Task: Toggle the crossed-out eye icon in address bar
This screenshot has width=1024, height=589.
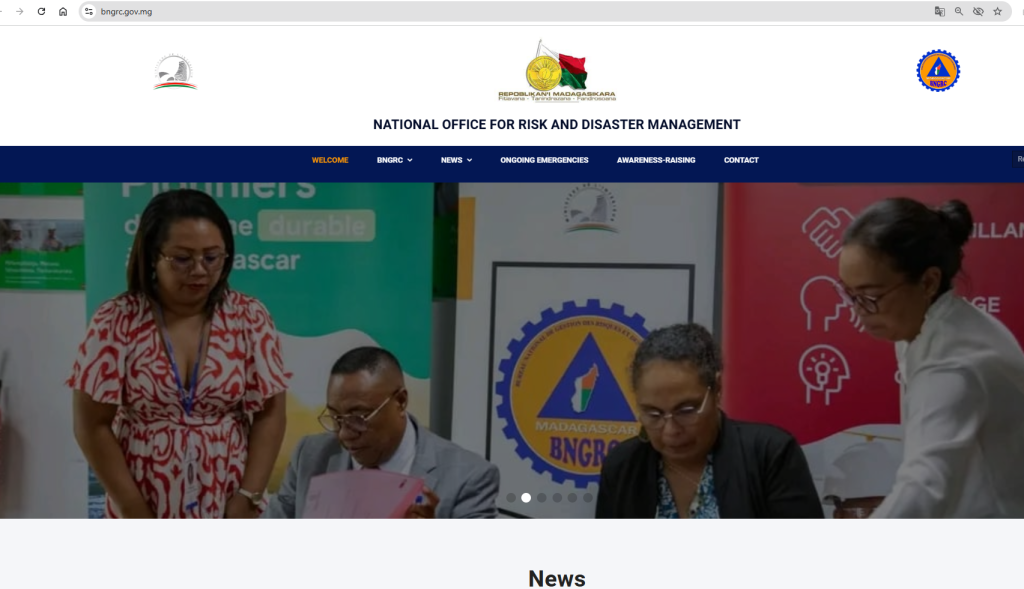Action: 978,12
